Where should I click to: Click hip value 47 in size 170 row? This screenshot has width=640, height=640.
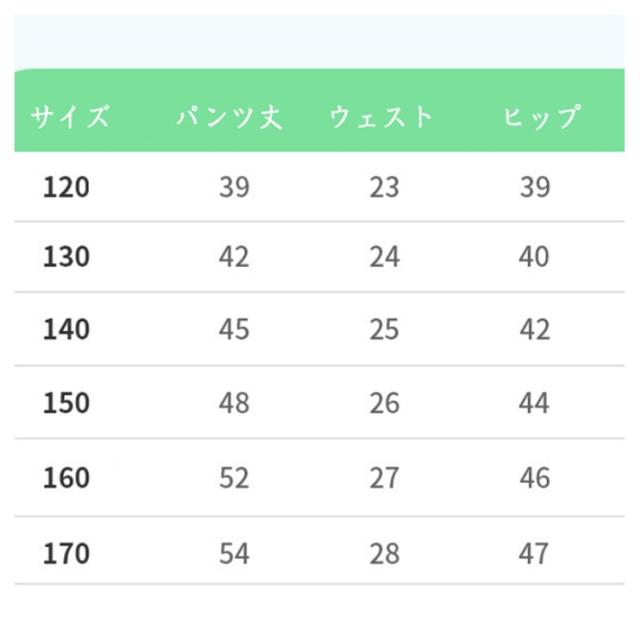coord(535,552)
